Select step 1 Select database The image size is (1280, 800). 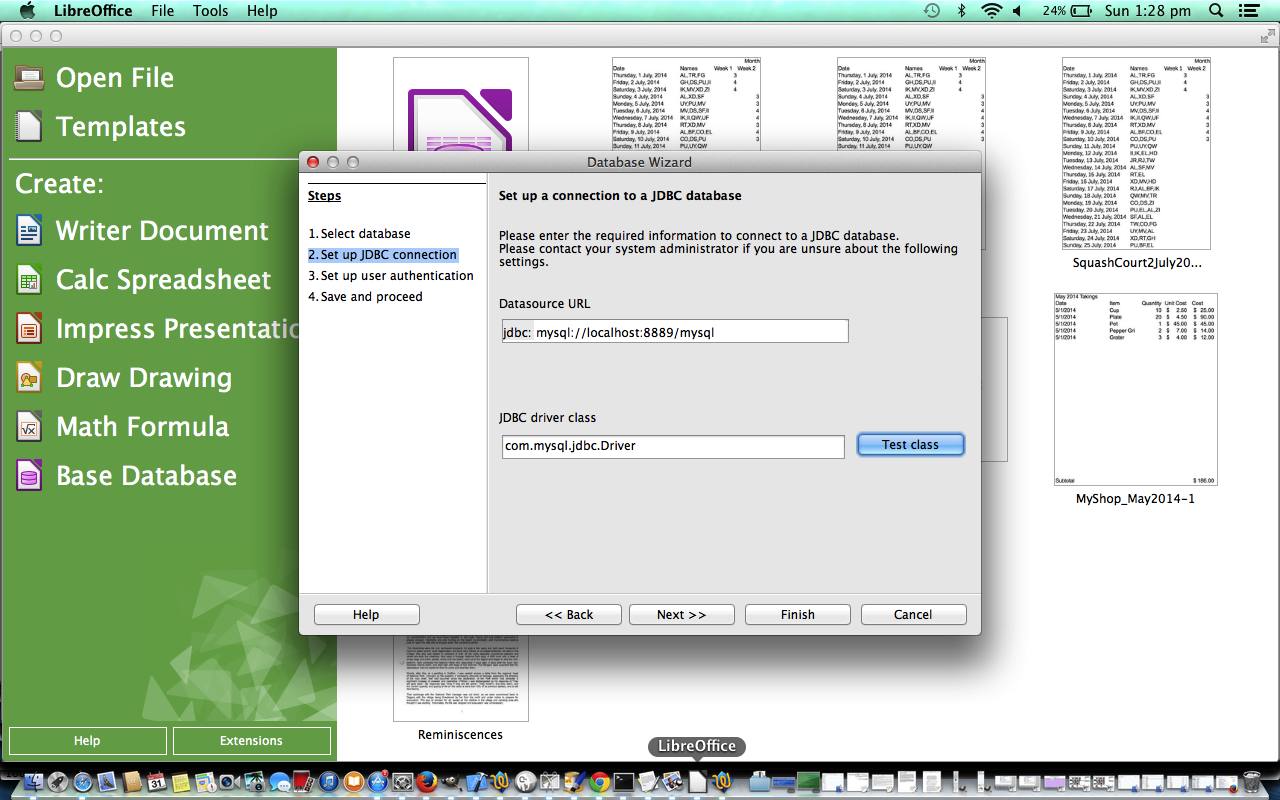pyautogui.click(x=359, y=234)
